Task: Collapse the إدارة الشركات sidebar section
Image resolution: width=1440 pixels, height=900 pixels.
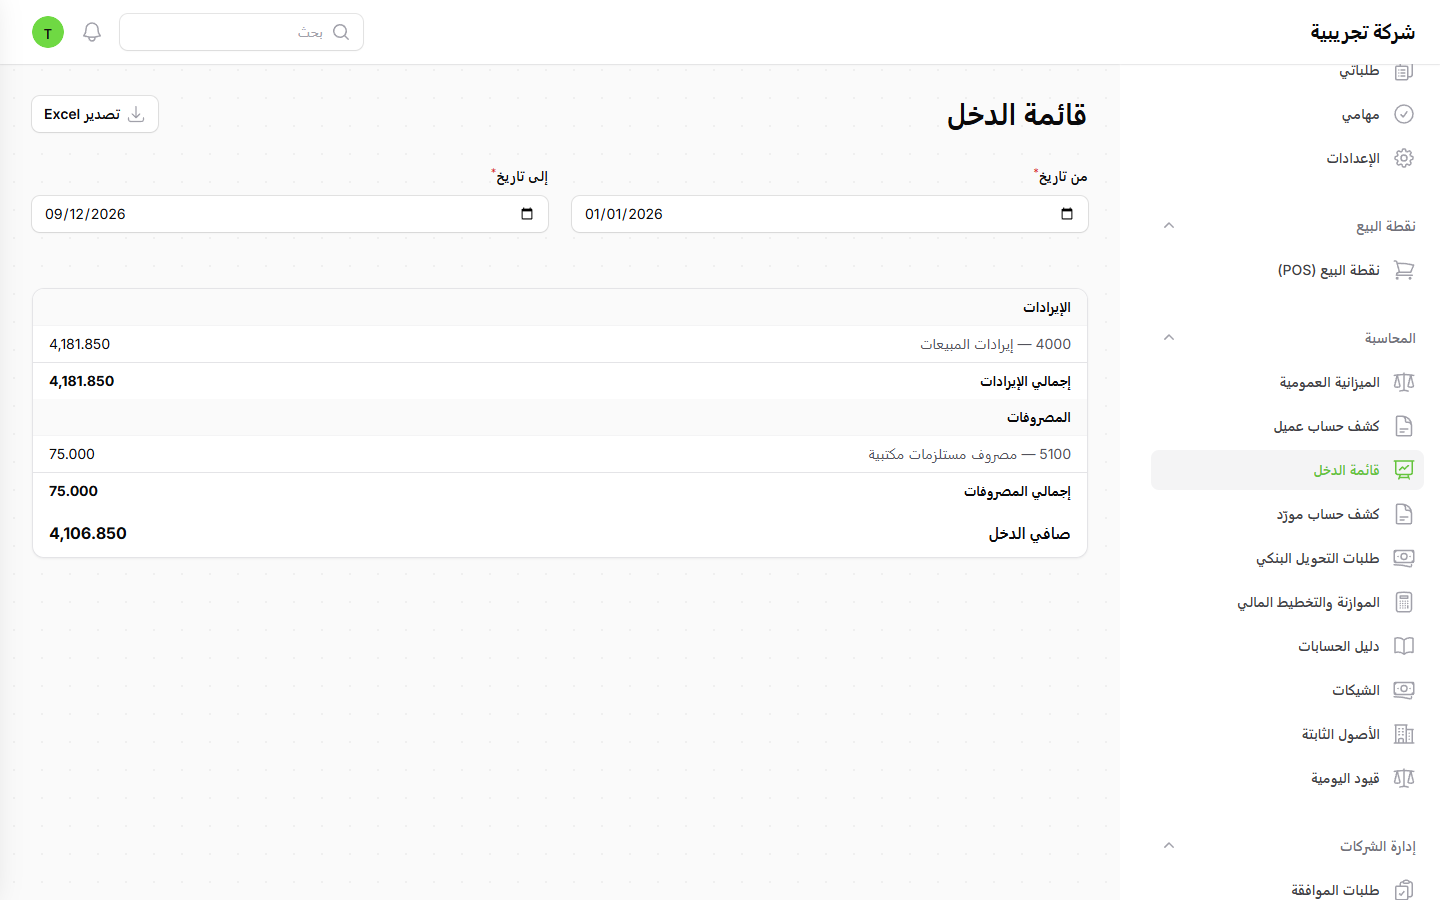Action: click(1168, 846)
